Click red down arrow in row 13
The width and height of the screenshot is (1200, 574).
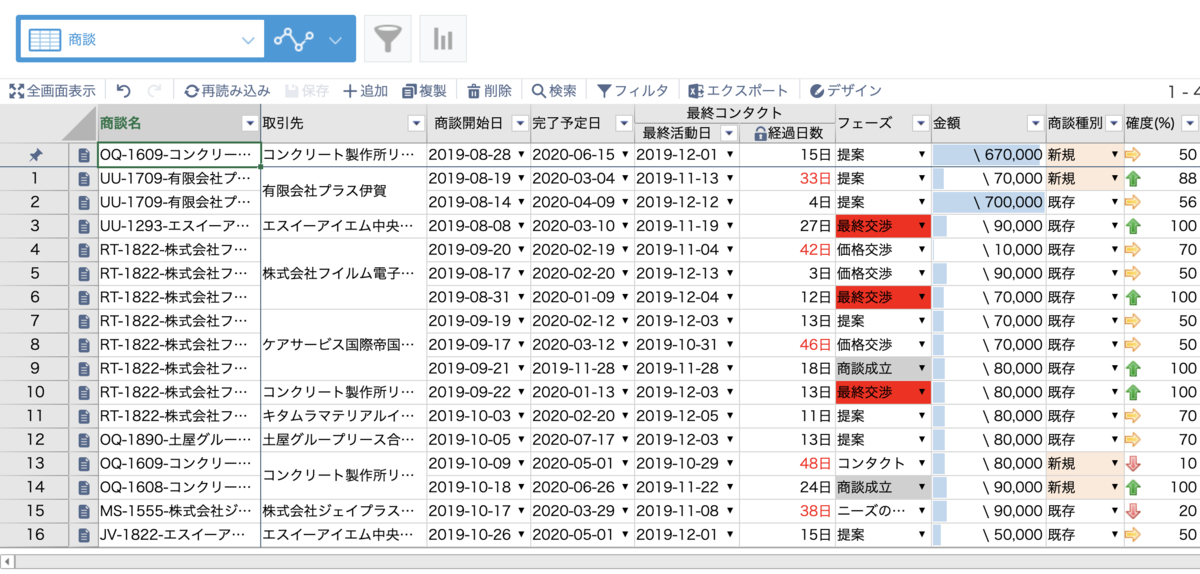[1133, 463]
